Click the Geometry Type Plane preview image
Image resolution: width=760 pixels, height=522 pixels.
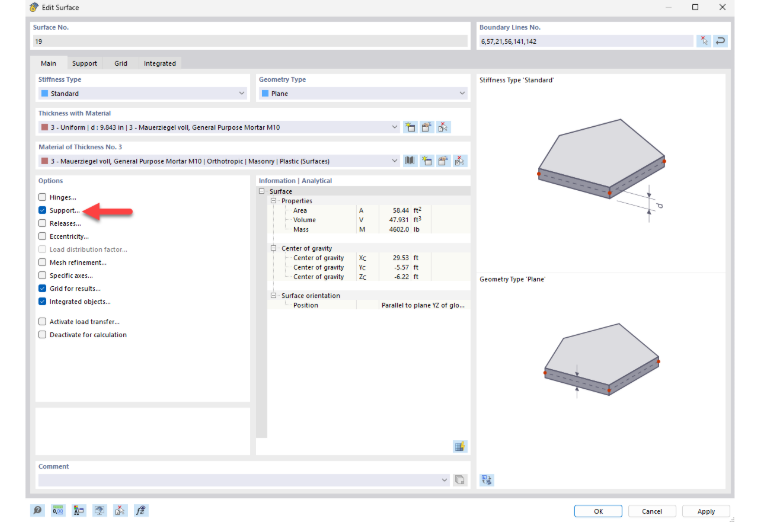pos(601,360)
